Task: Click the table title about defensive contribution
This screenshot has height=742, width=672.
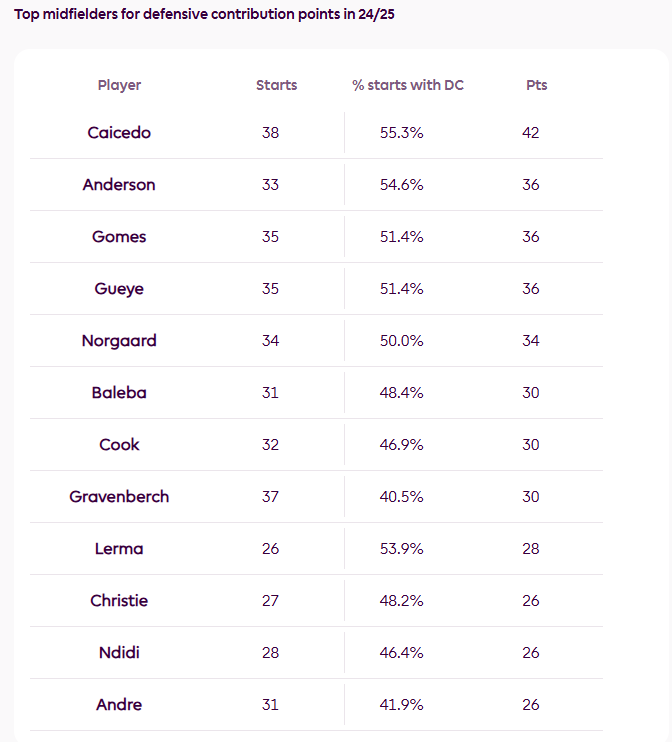Action: [204, 14]
